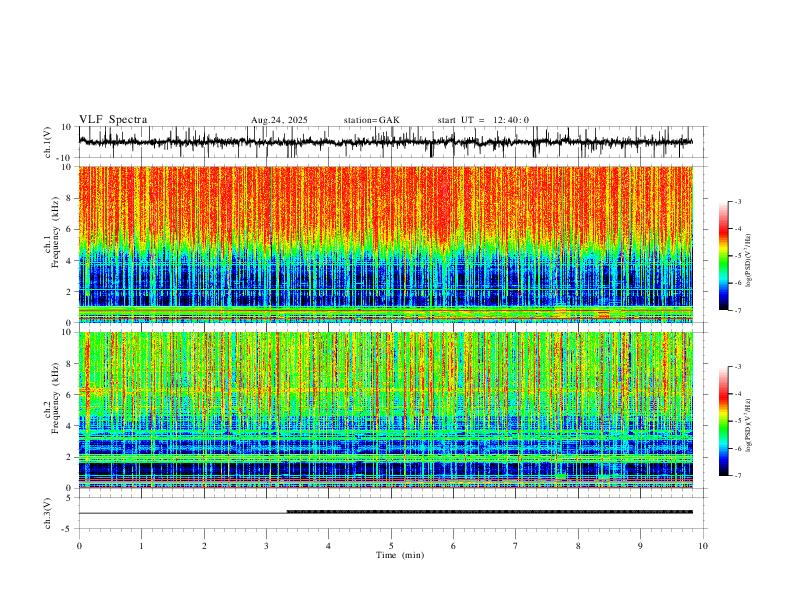Click the time axis tick label '0'
The height and width of the screenshot is (612, 792).
click(x=79, y=546)
